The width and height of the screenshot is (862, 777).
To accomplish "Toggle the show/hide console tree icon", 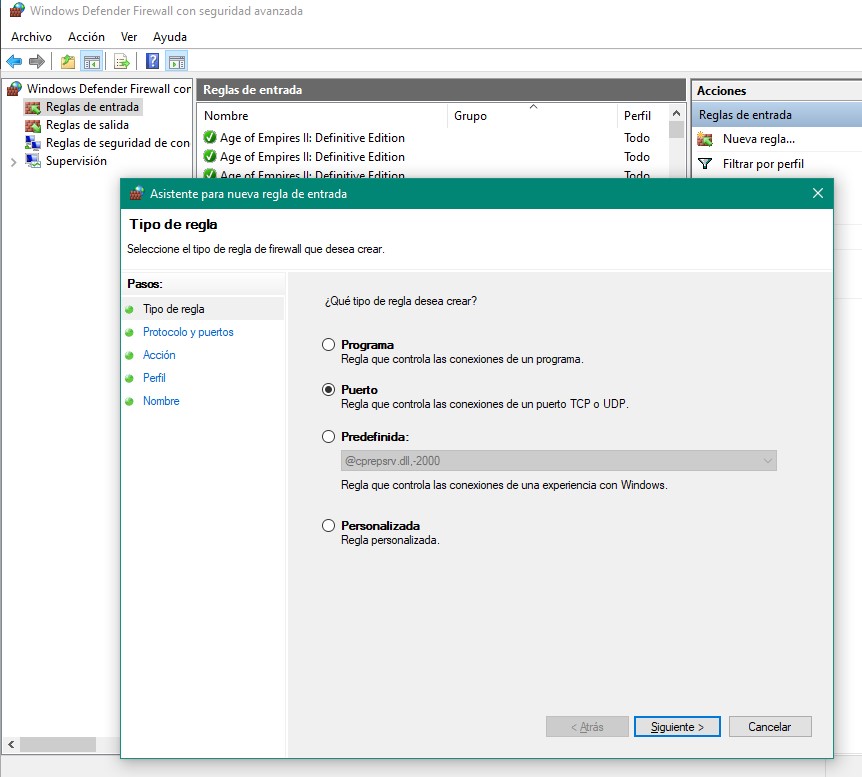I will point(91,61).
